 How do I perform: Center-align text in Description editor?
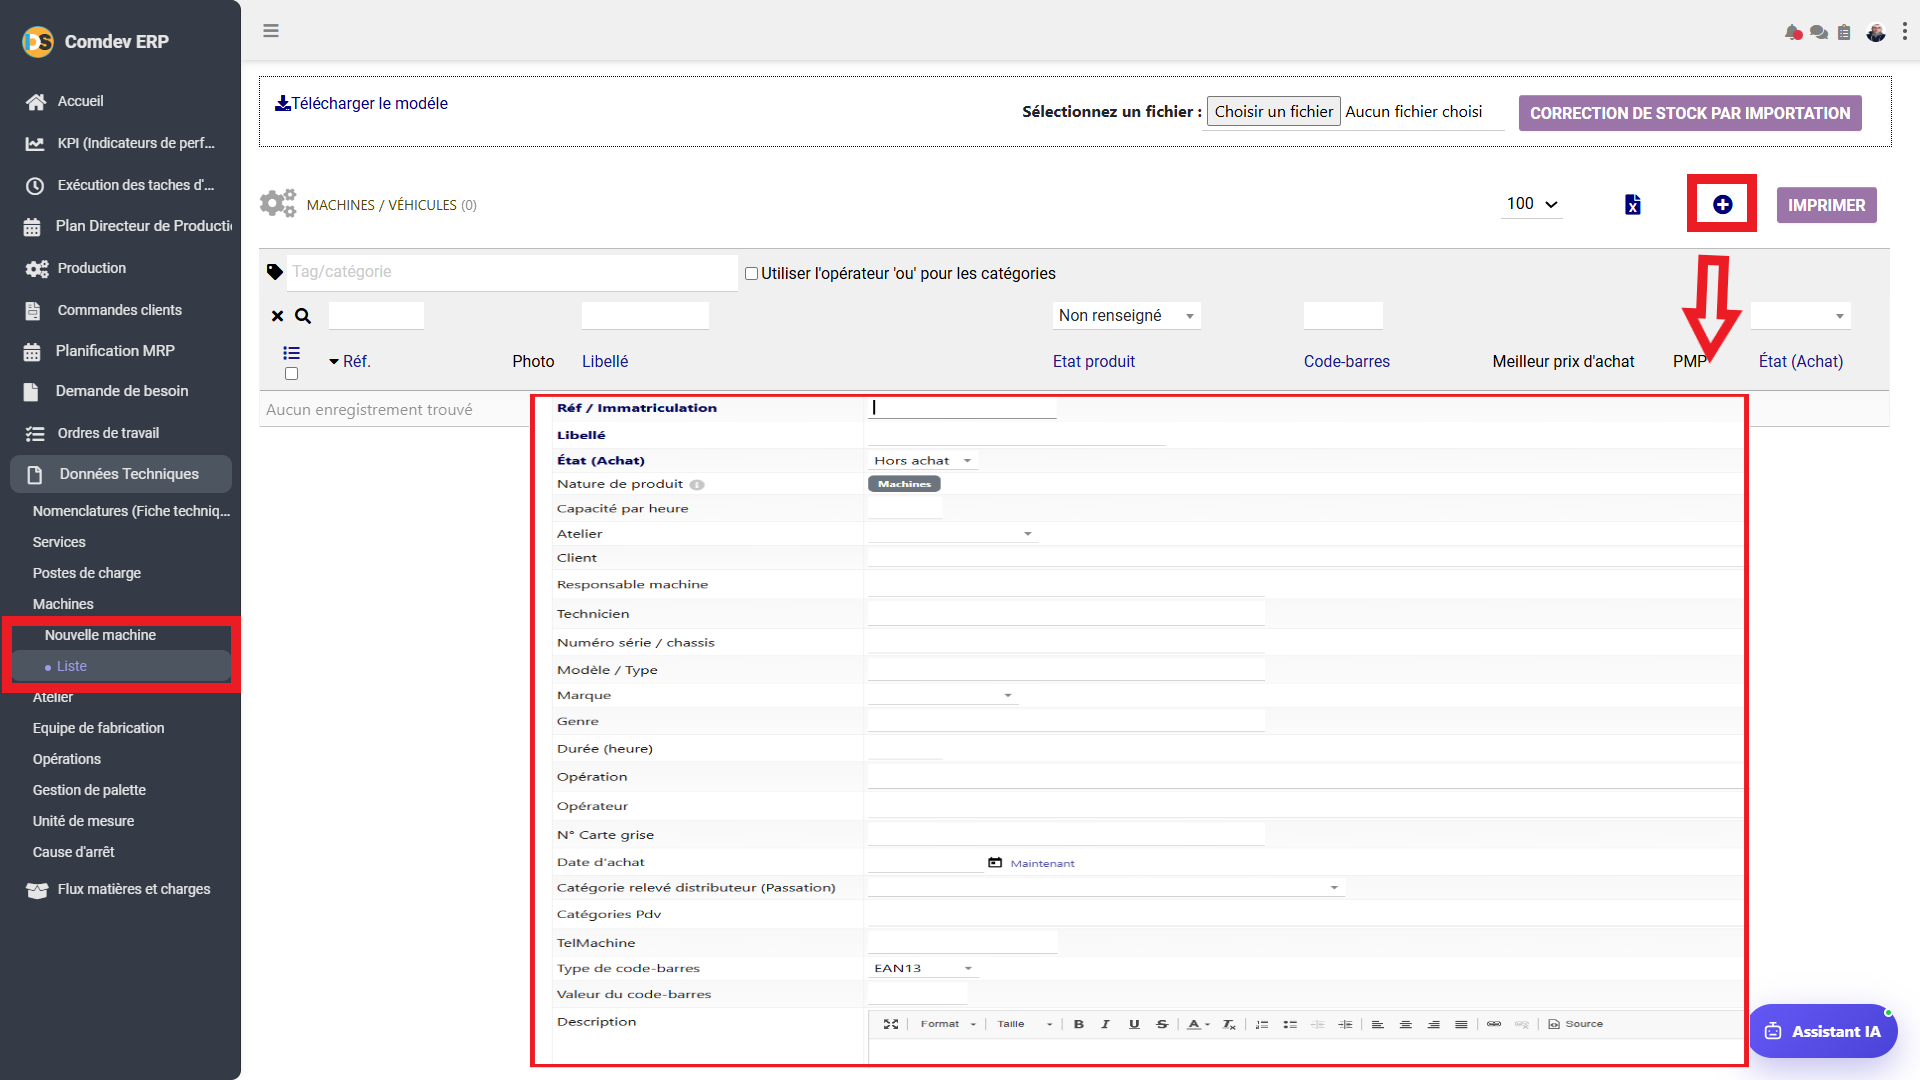[x=1405, y=1024]
